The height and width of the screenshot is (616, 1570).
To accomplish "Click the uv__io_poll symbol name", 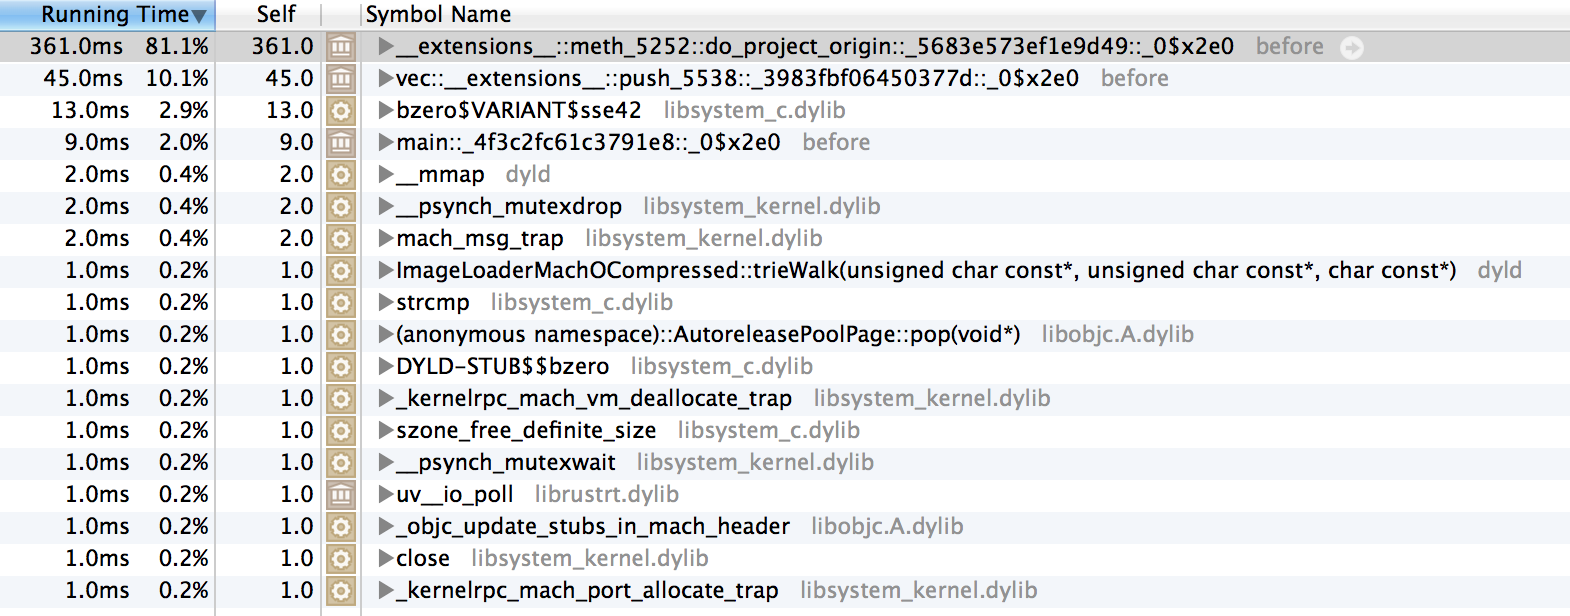I will [455, 494].
